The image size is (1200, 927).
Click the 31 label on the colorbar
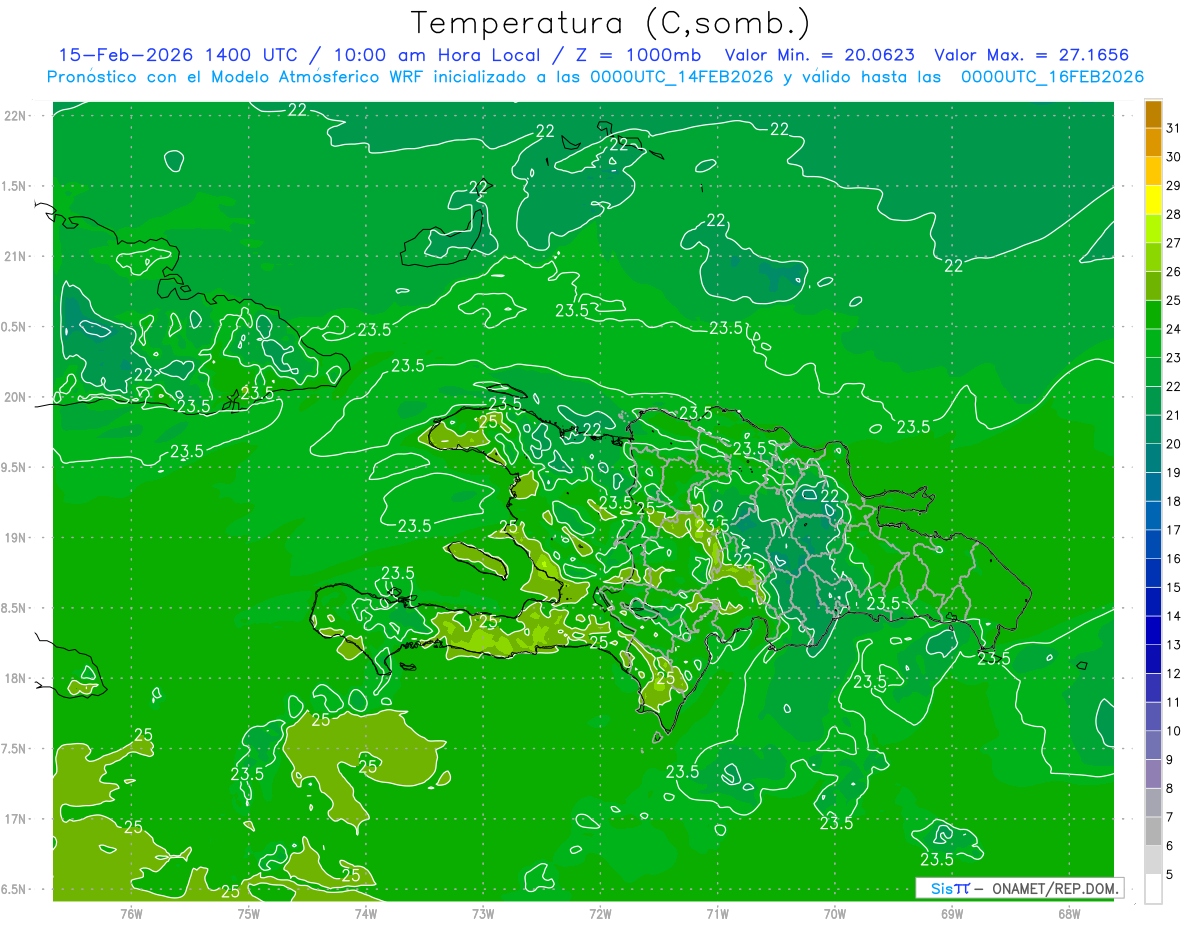(x=1174, y=128)
